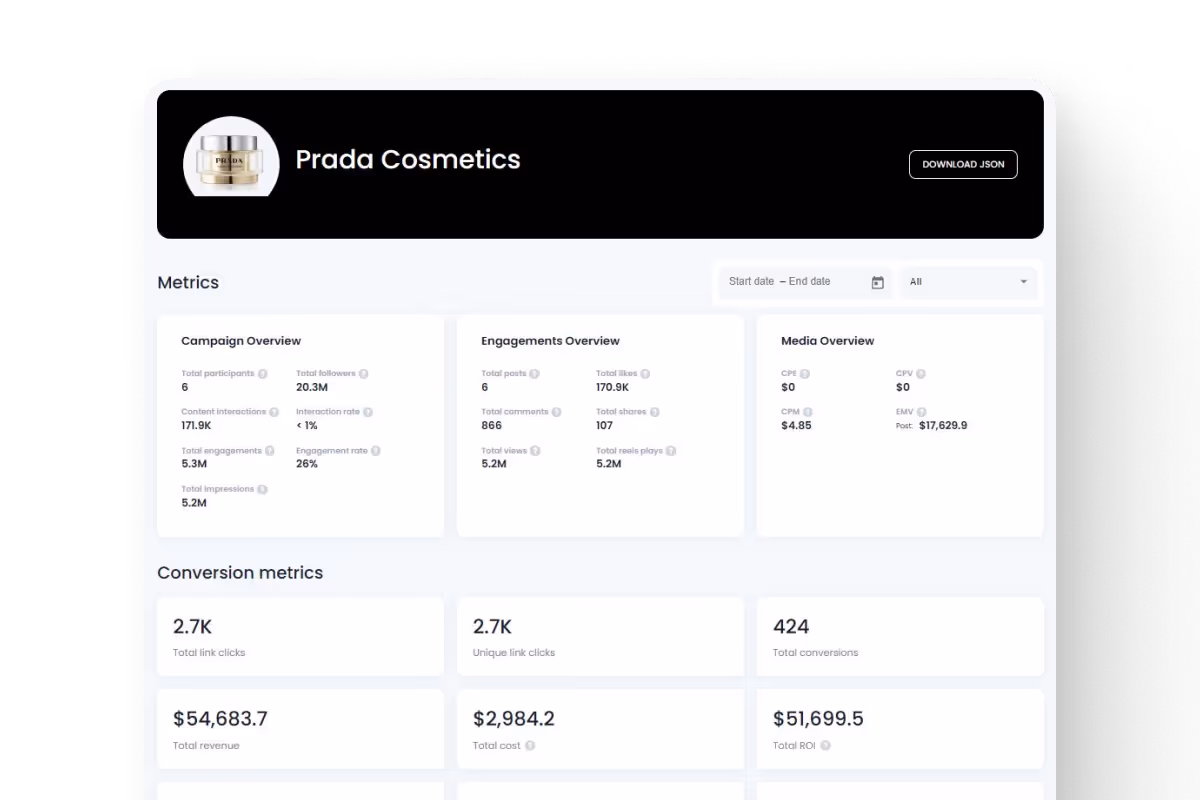Select the < 1% interaction rate value
This screenshot has height=800, width=1200.
pyautogui.click(x=306, y=426)
